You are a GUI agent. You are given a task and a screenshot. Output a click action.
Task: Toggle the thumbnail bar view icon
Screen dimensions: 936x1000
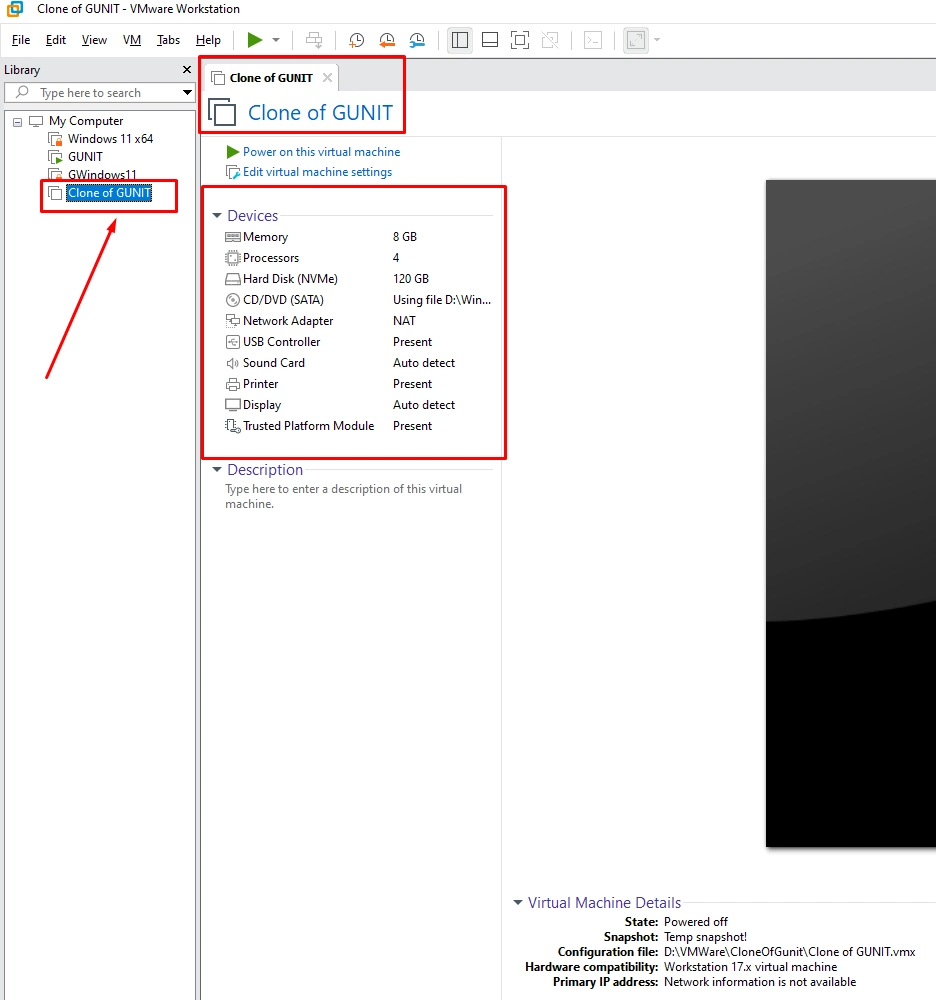[490, 40]
